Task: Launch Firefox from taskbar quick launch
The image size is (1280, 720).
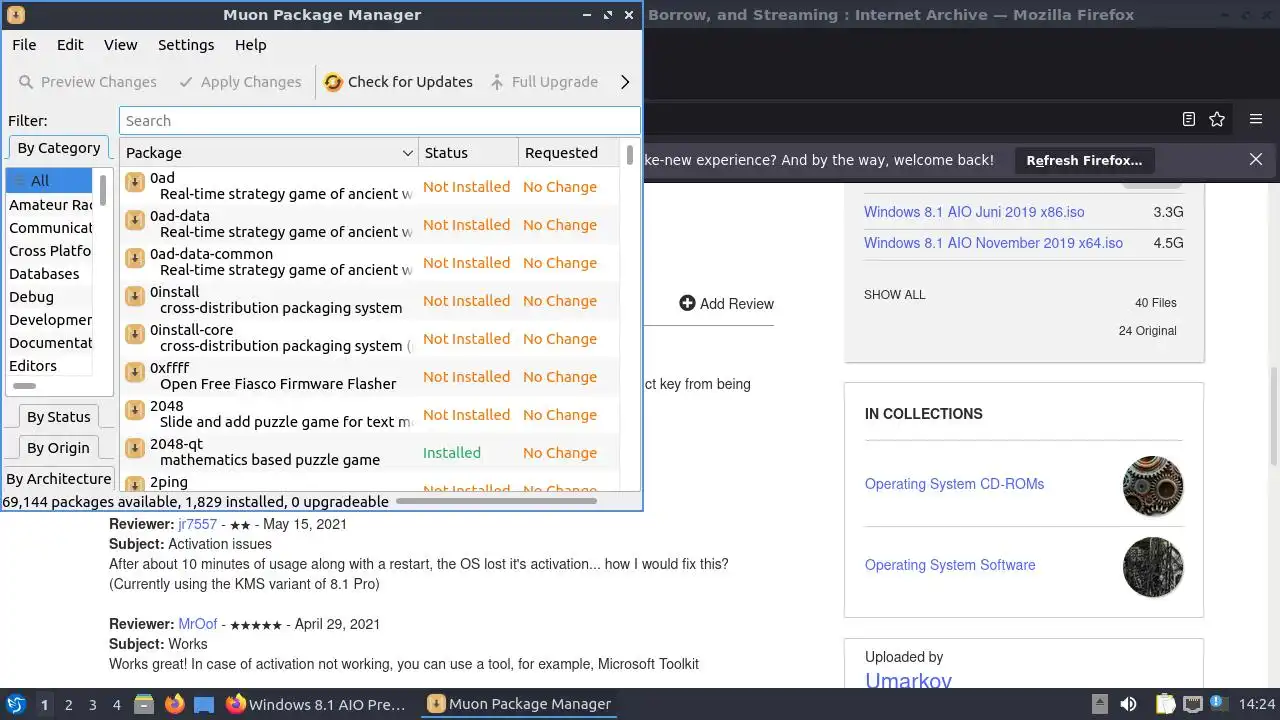Action: [x=174, y=704]
